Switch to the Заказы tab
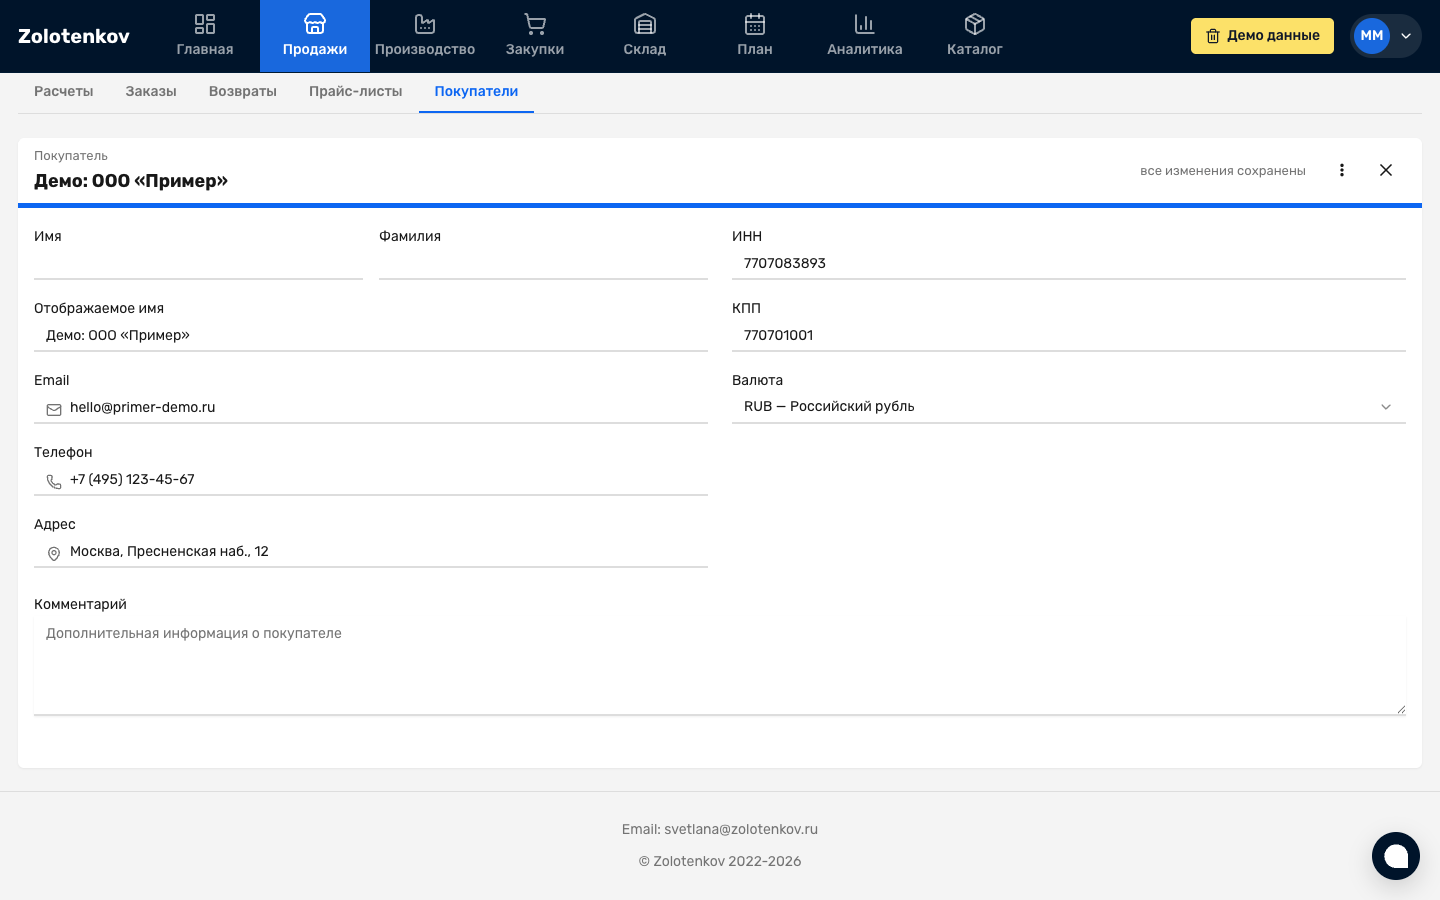This screenshot has height=900, width=1440. (151, 91)
